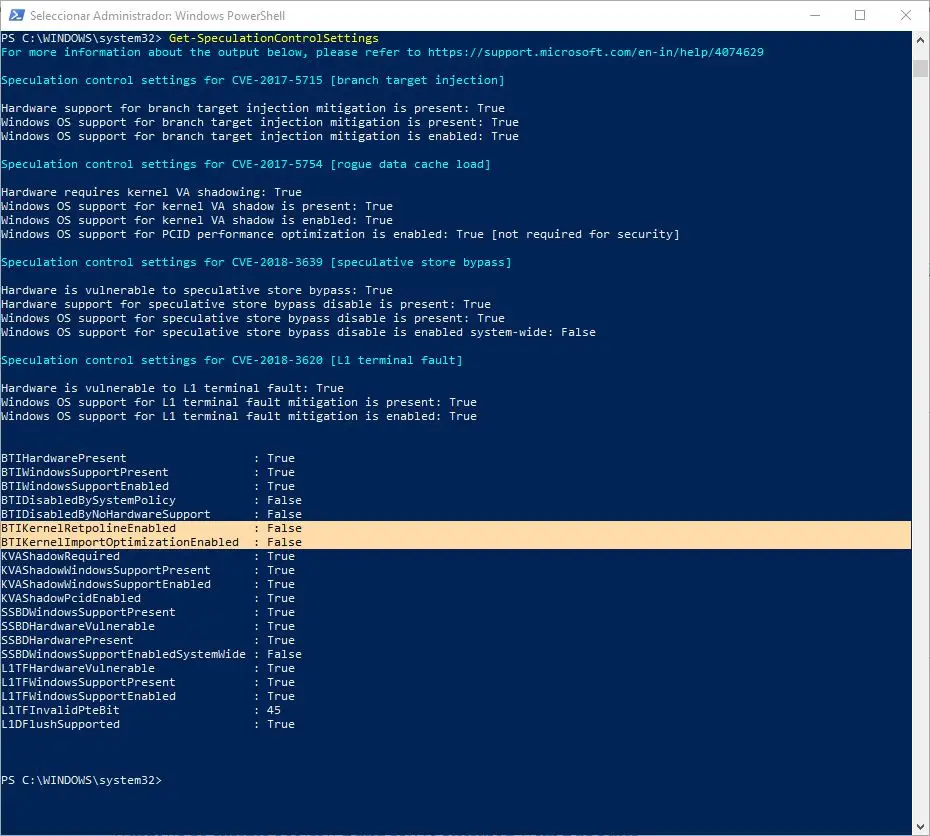
Task: Click the SSBDWindowsSupportPresent row
Action: pyautogui.click(x=148, y=612)
